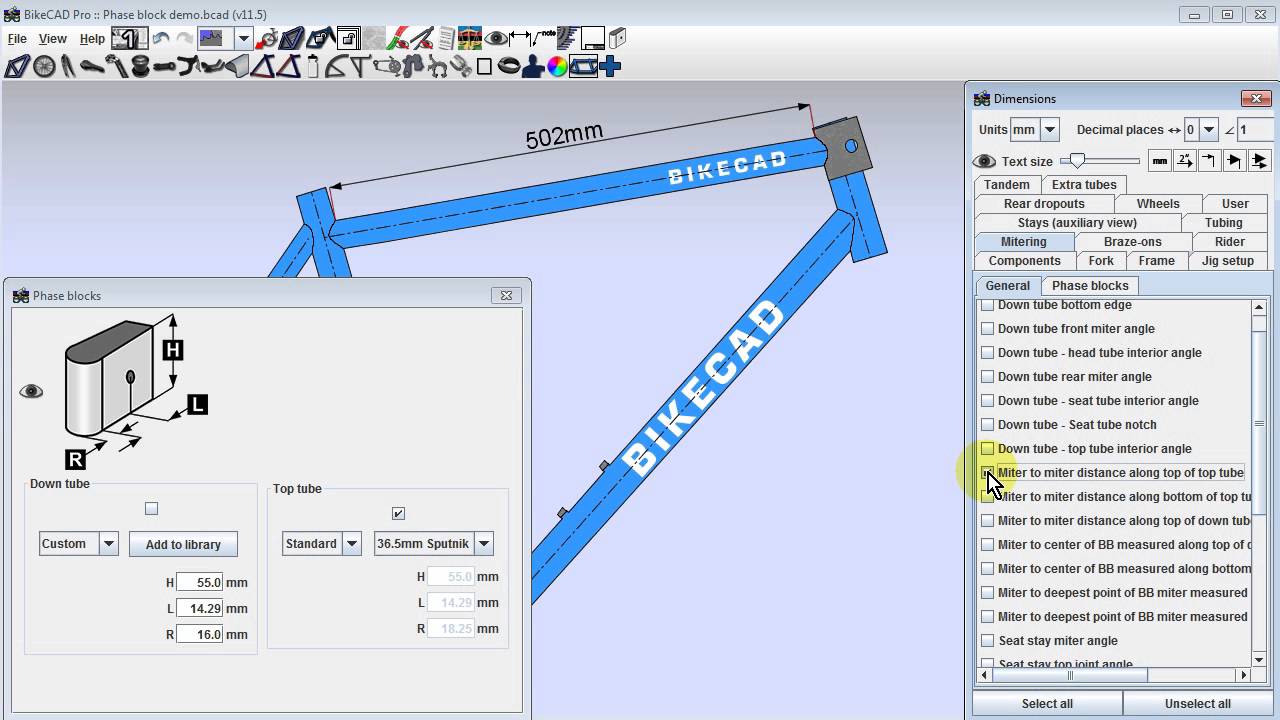Open the document text icon in the toolbar
Viewport: 1280px width, 720px height.
(446, 39)
